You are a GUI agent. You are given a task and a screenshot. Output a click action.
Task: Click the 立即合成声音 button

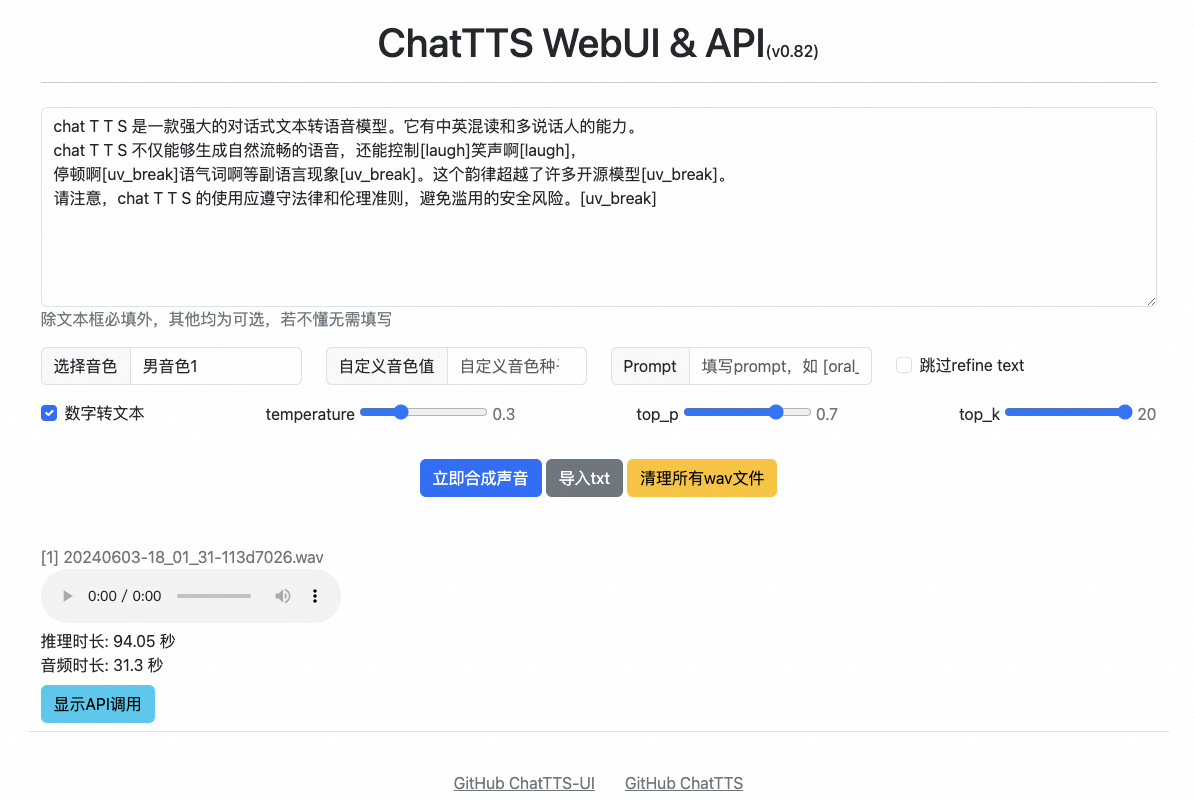[x=480, y=478]
